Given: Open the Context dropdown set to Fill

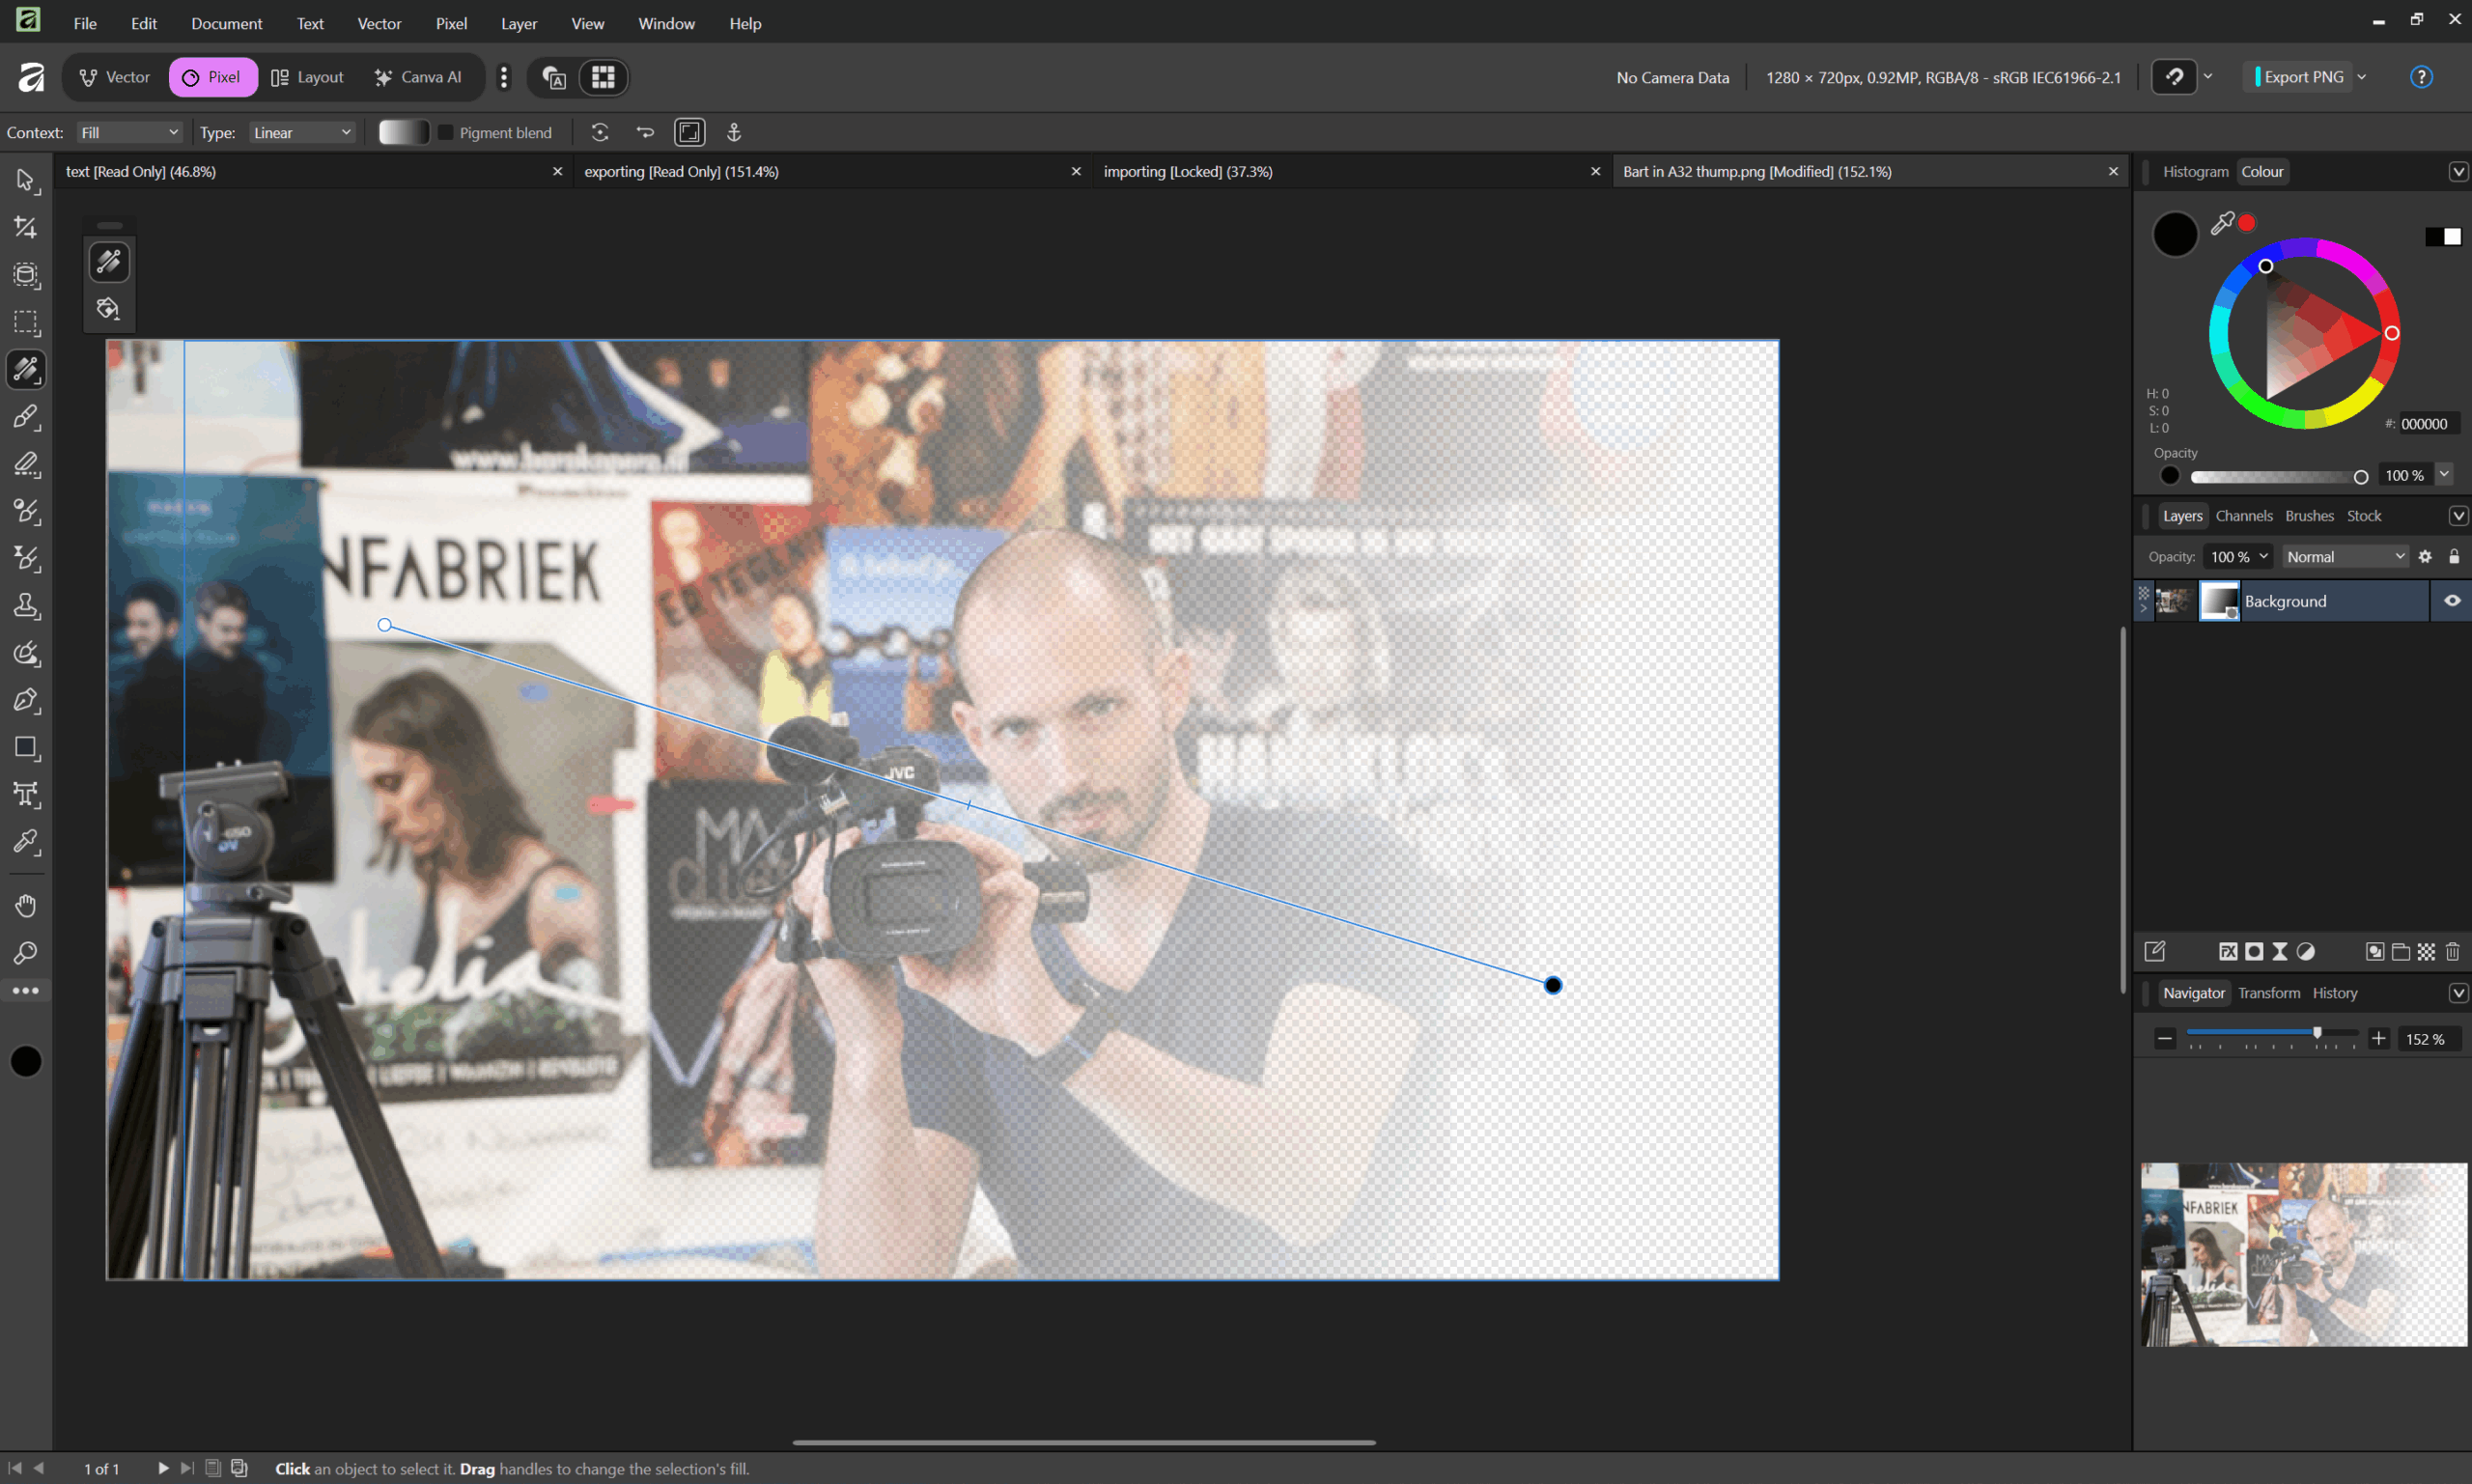Looking at the screenshot, I should click(129, 133).
